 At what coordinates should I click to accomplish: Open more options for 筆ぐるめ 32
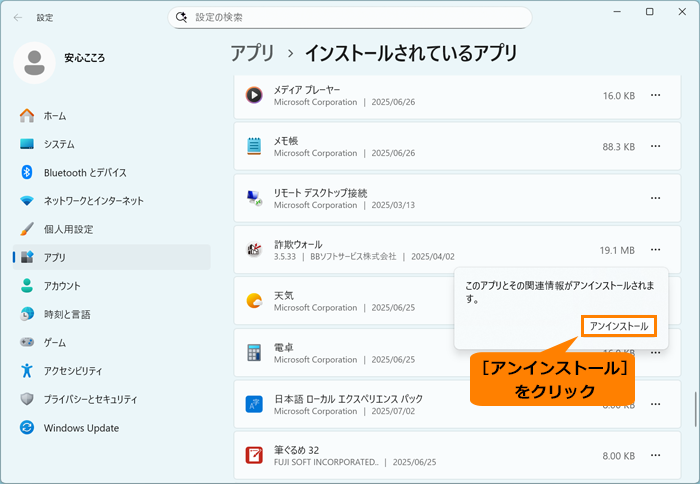655,455
